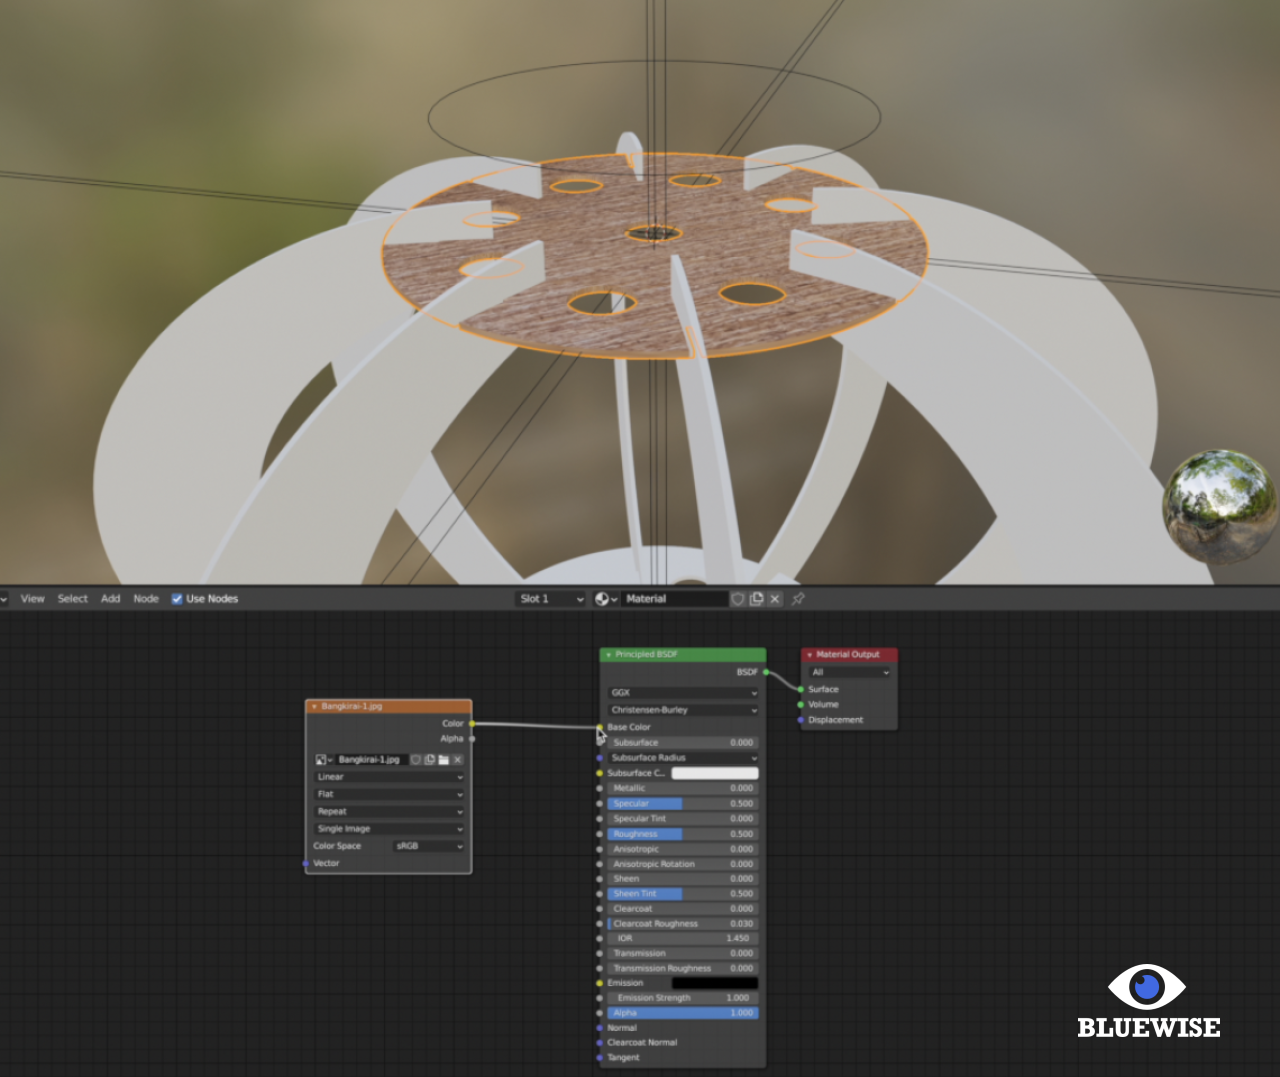The image size is (1280, 1077).
Task: Open the Add menu in node editor
Action: 110,599
